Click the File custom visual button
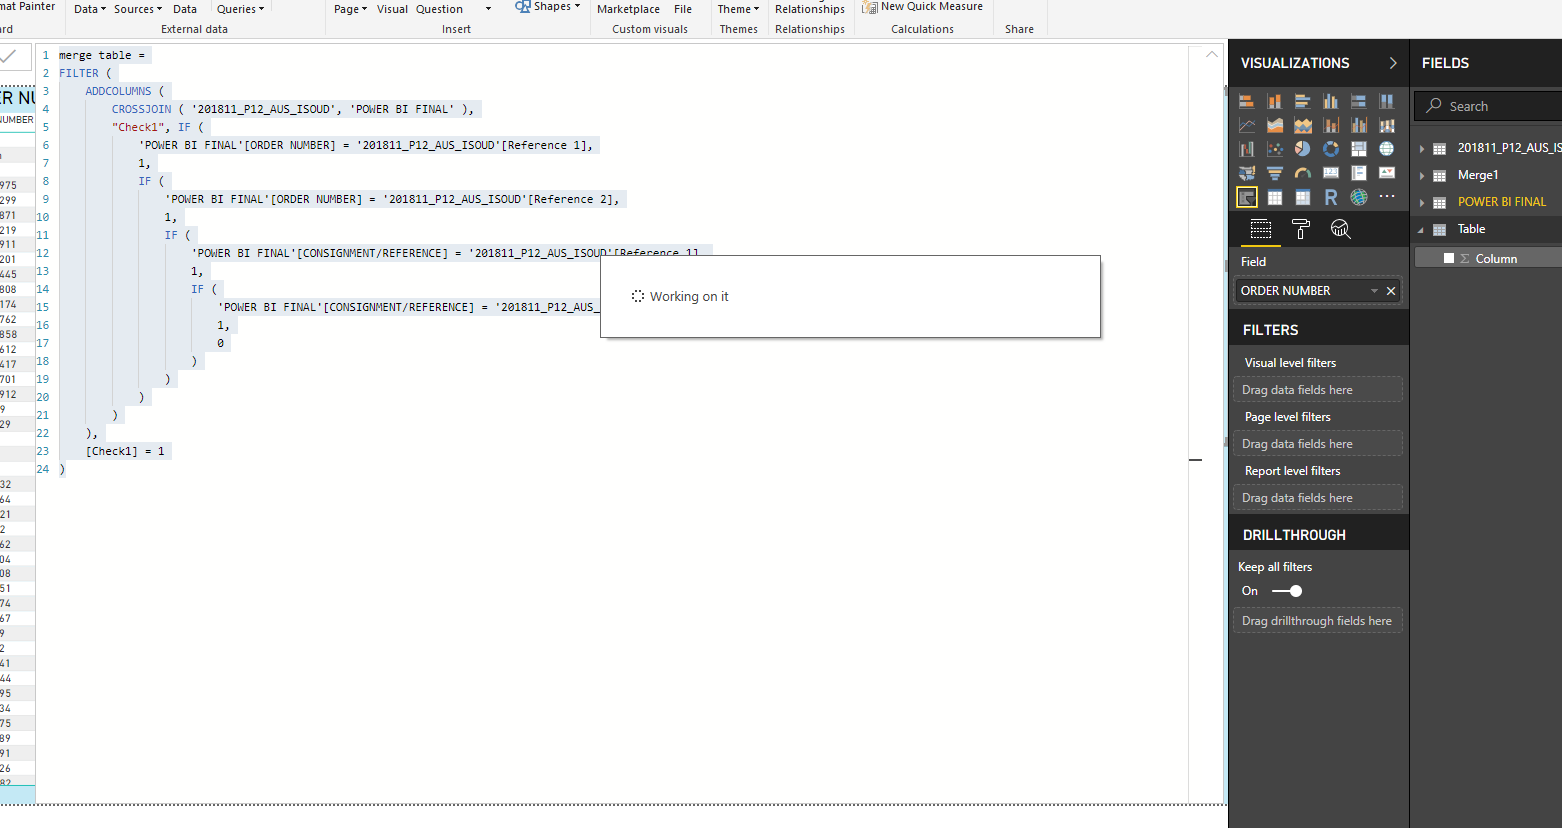Screen dimensions: 1562x828 683,9
